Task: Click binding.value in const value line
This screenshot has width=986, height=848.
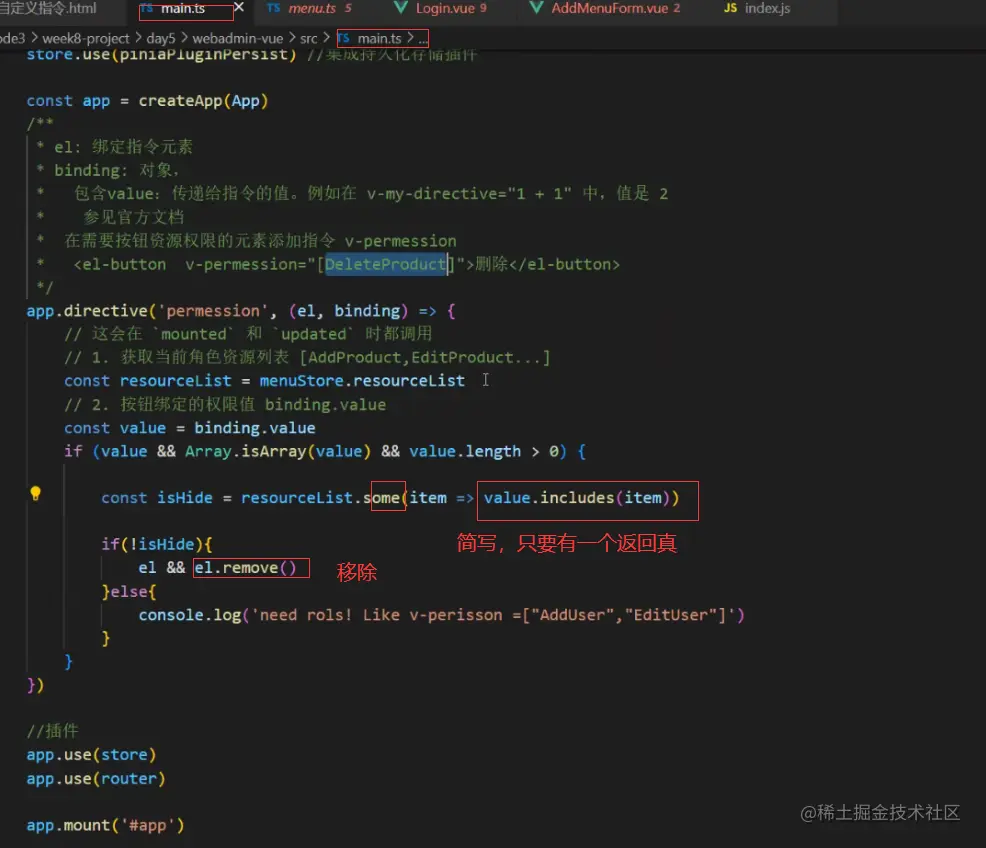Action: [x=255, y=428]
